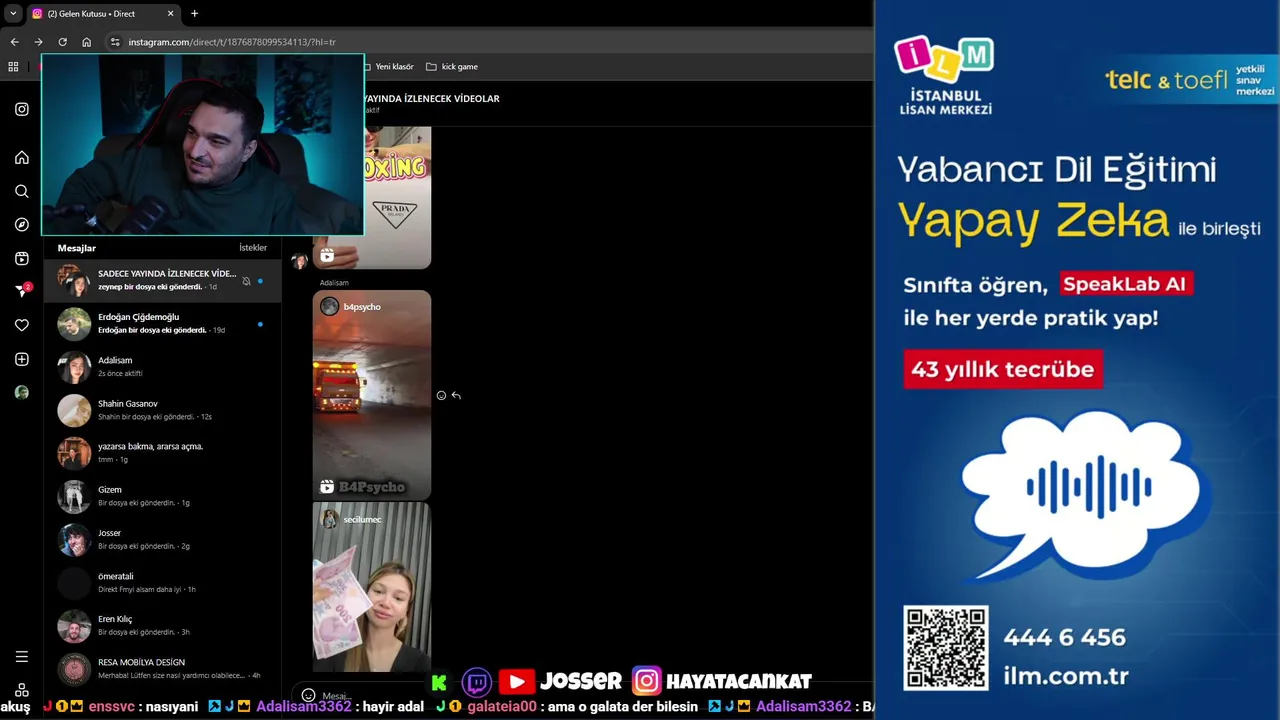Click 'Shahin bir dosya eki gönderdi.' preview
The width and height of the screenshot is (1280, 720).
[146, 416]
